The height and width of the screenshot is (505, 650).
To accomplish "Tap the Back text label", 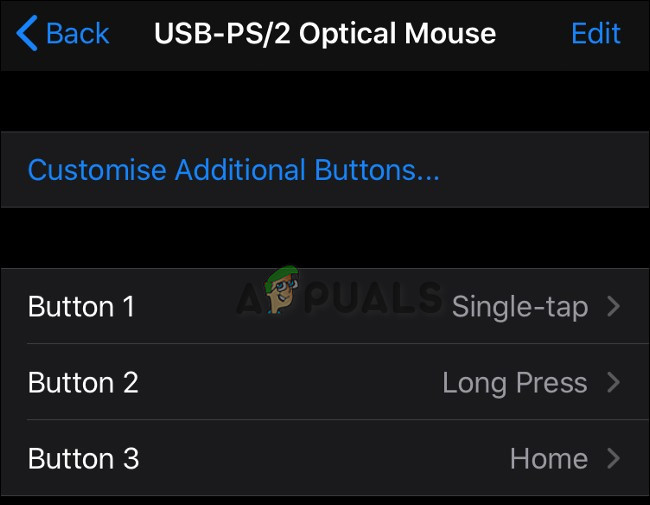I will click(x=78, y=33).
